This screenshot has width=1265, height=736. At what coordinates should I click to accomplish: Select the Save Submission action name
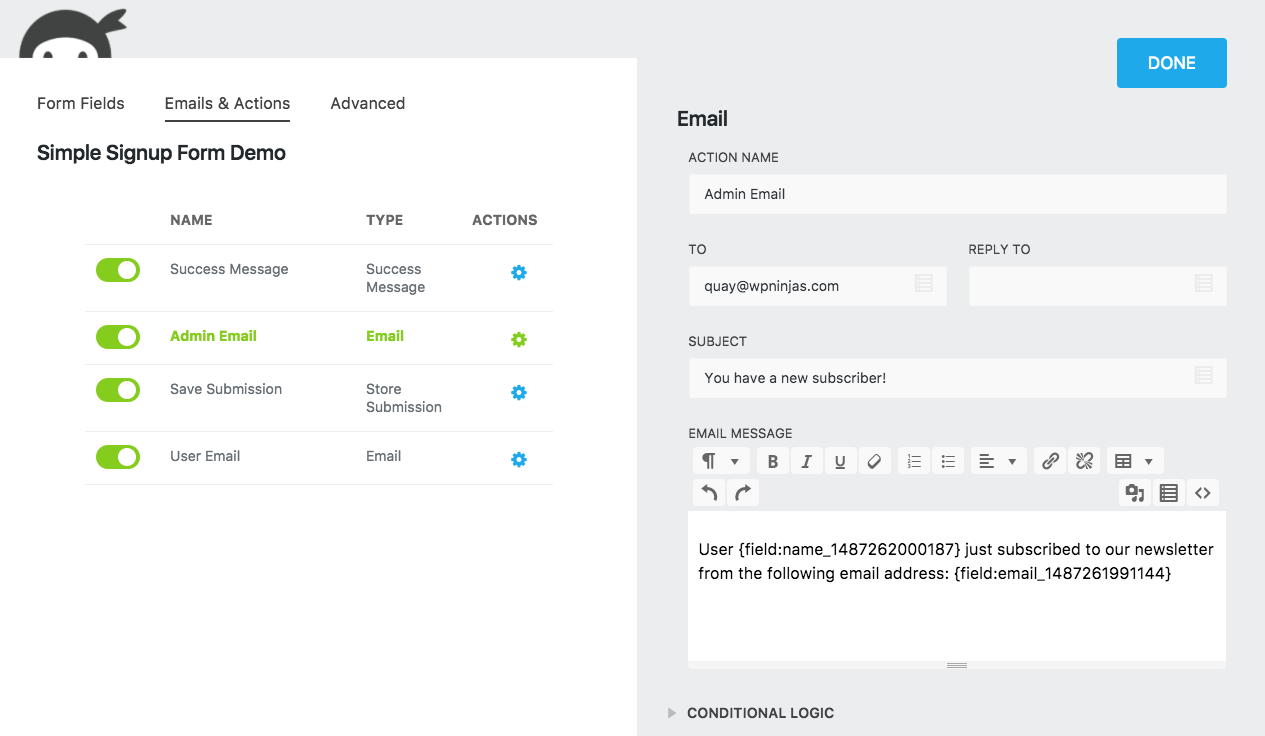[226, 389]
